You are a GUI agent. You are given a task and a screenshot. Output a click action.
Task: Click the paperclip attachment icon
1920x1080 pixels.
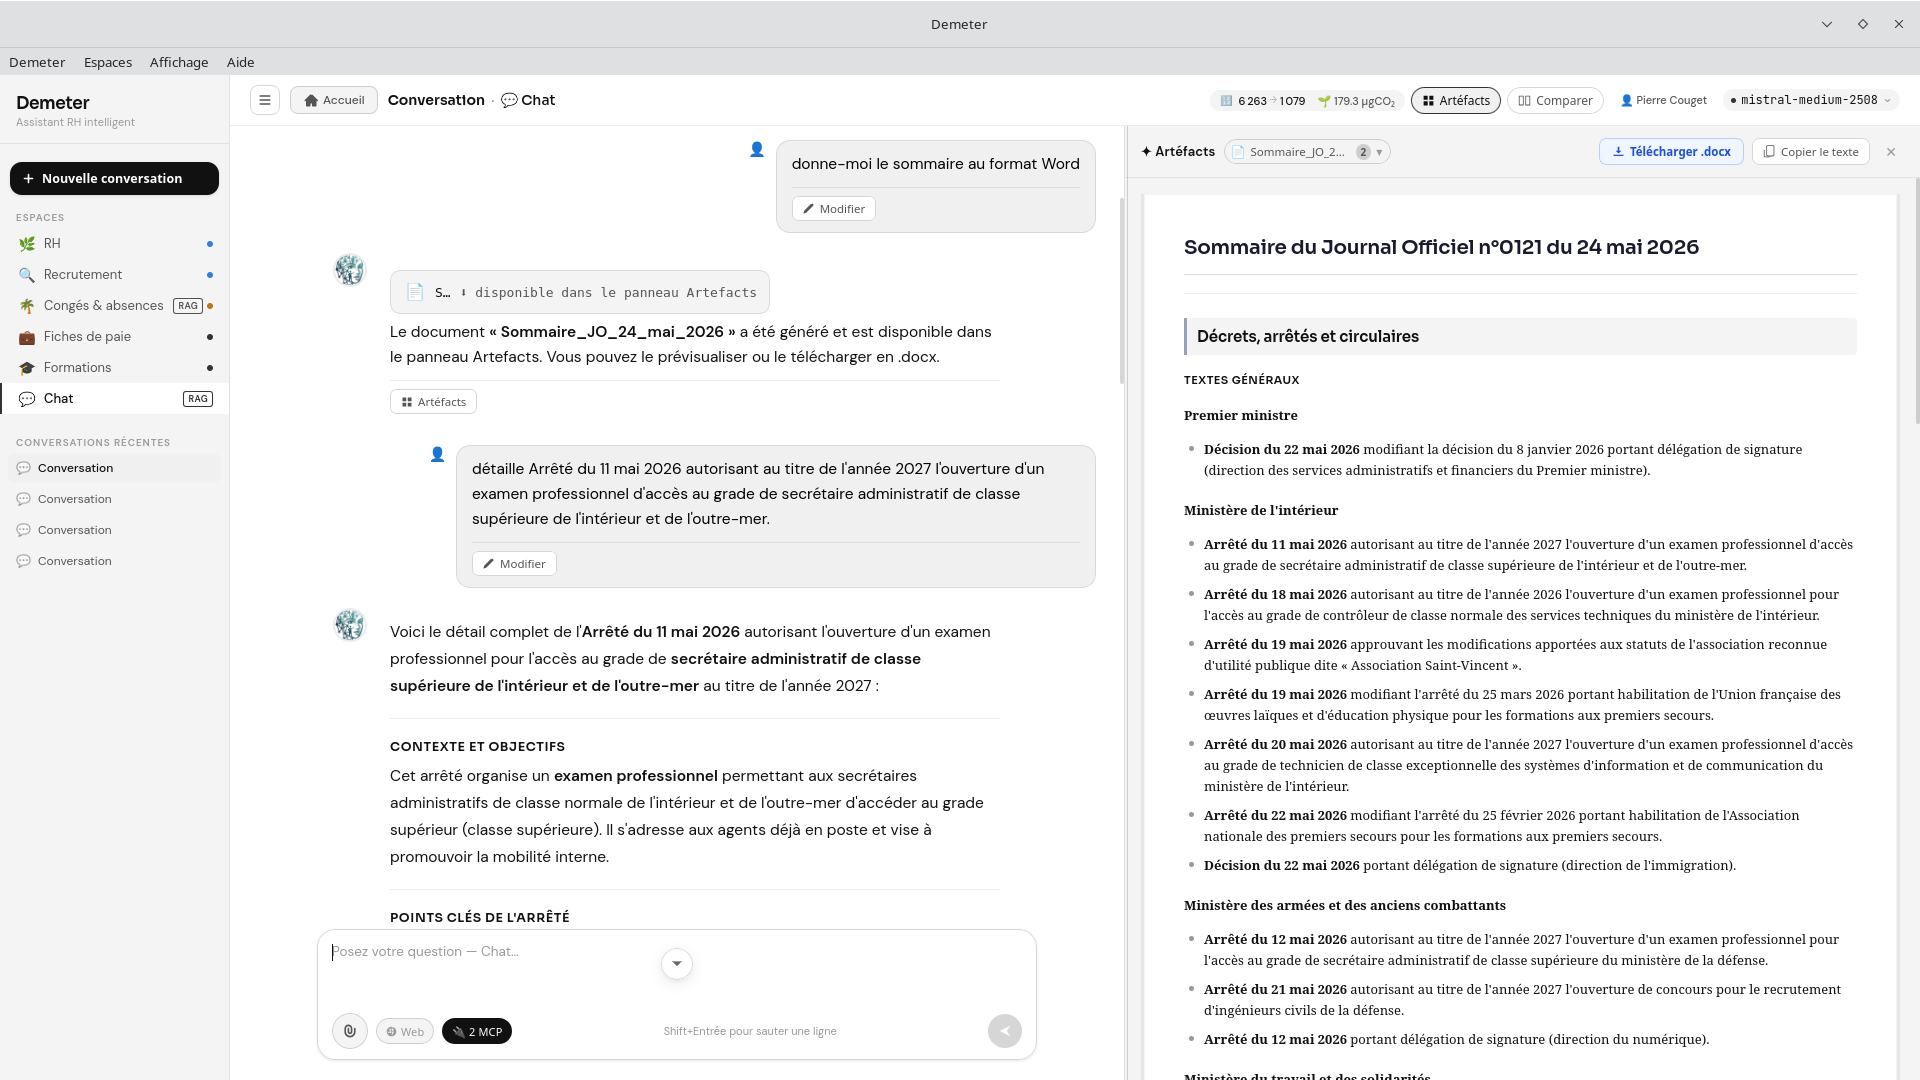(350, 1031)
